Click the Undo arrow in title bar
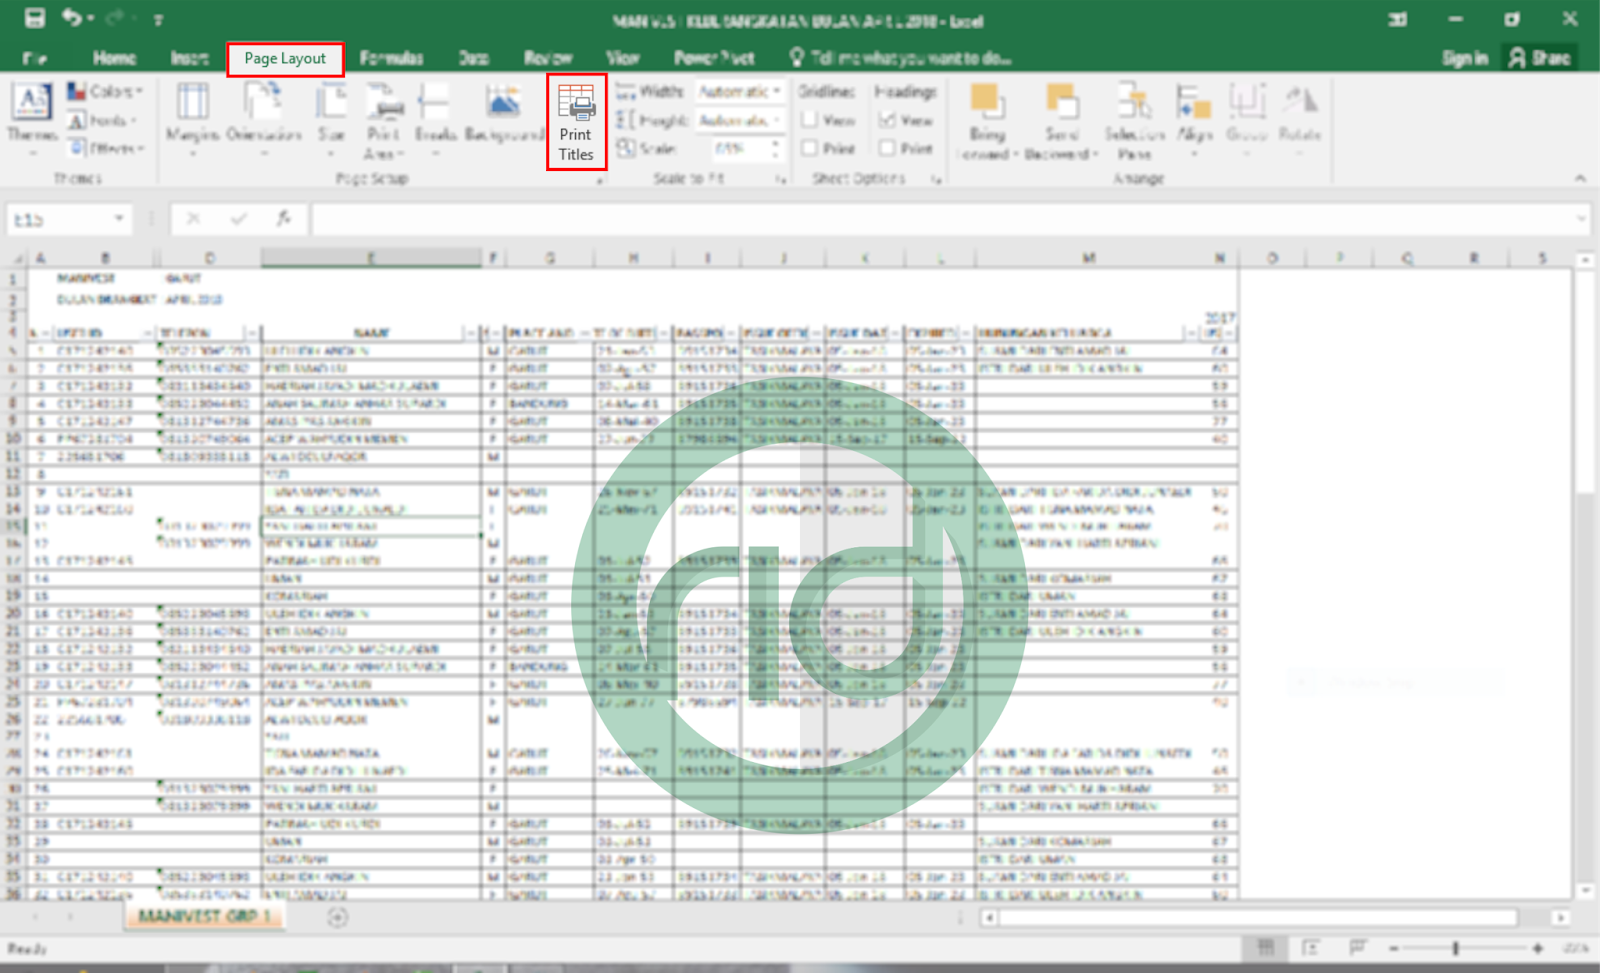This screenshot has height=973, width=1600. [72, 18]
